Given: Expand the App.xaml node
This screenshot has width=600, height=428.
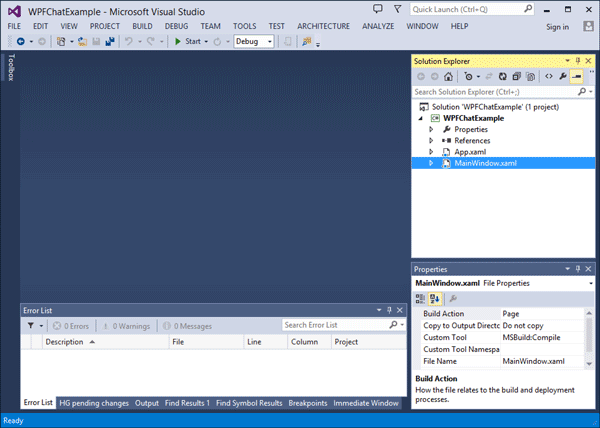Looking at the screenshot, I should 431,152.
